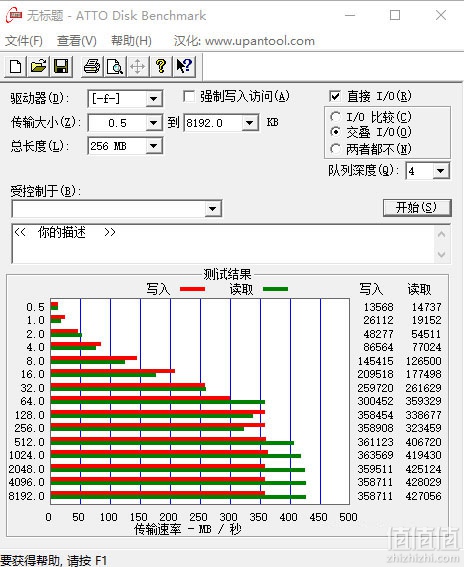
Task: Open the 文件(F) menu
Action: 24,40
